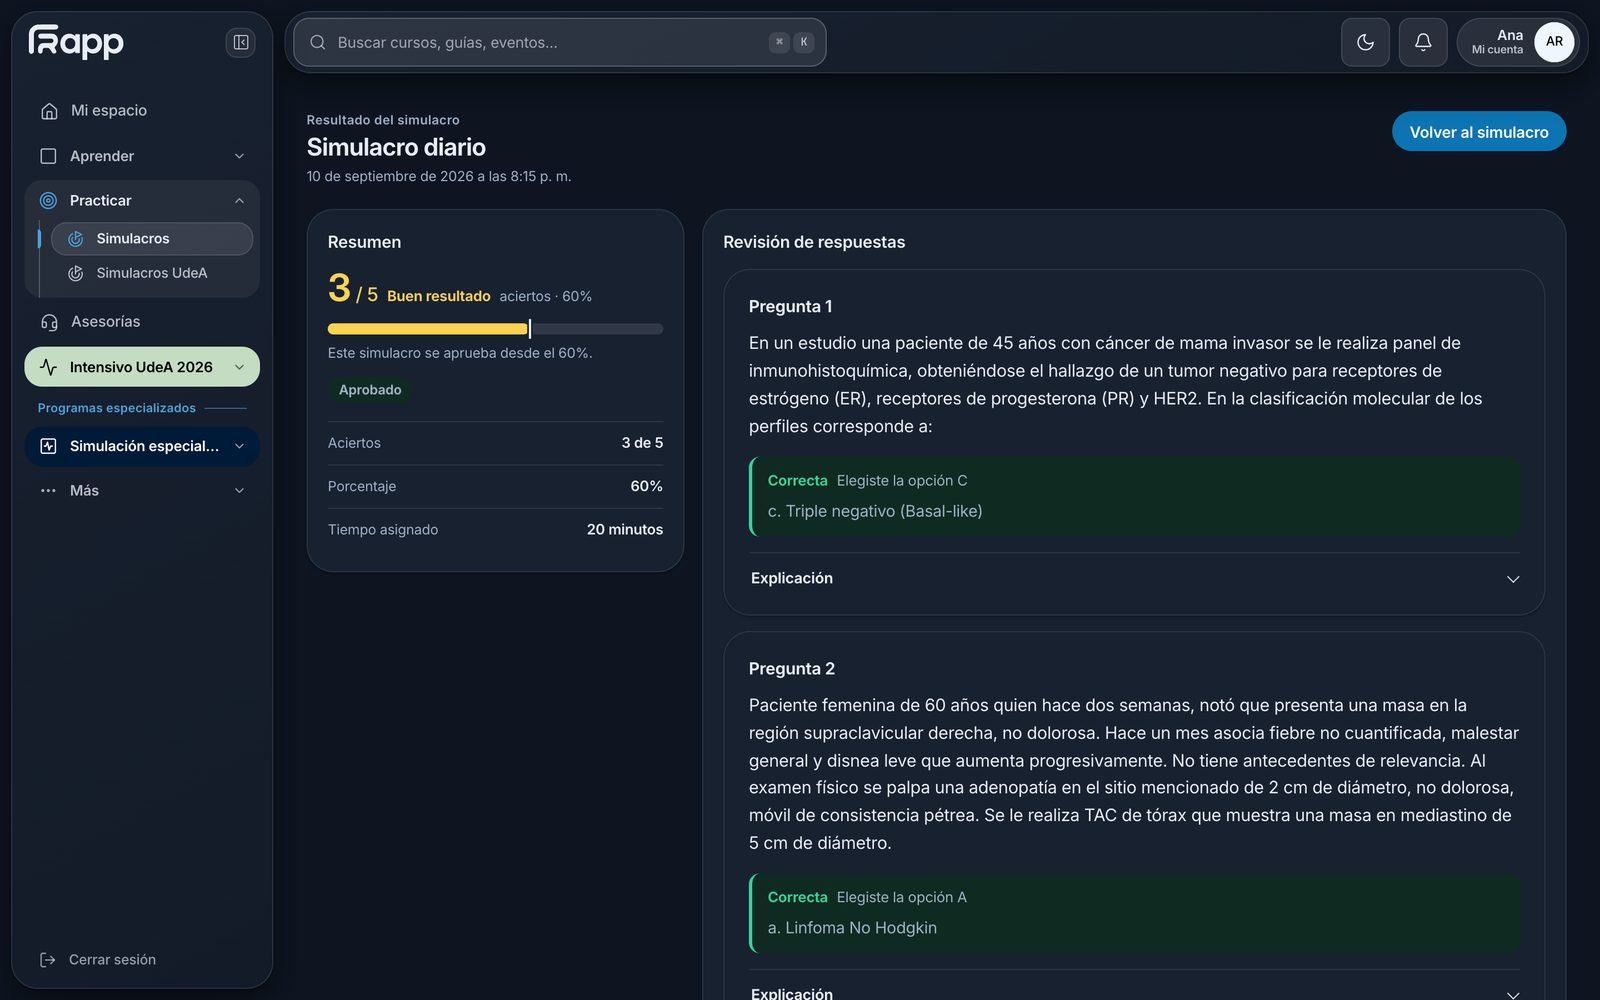Click the Aprobado badge
The width and height of the screenshot is (1600, 1000).
click(370, 390)
